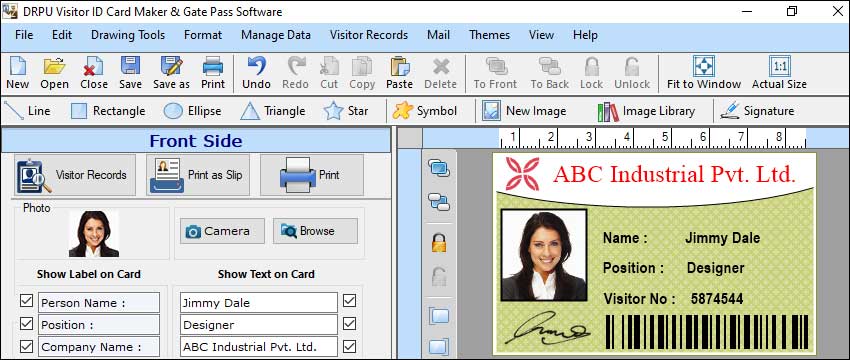Open a file with the Open icon
Image resolution: width=850 pixels, height=360 pixels.
pyautogui.click(x=54, y=73)
